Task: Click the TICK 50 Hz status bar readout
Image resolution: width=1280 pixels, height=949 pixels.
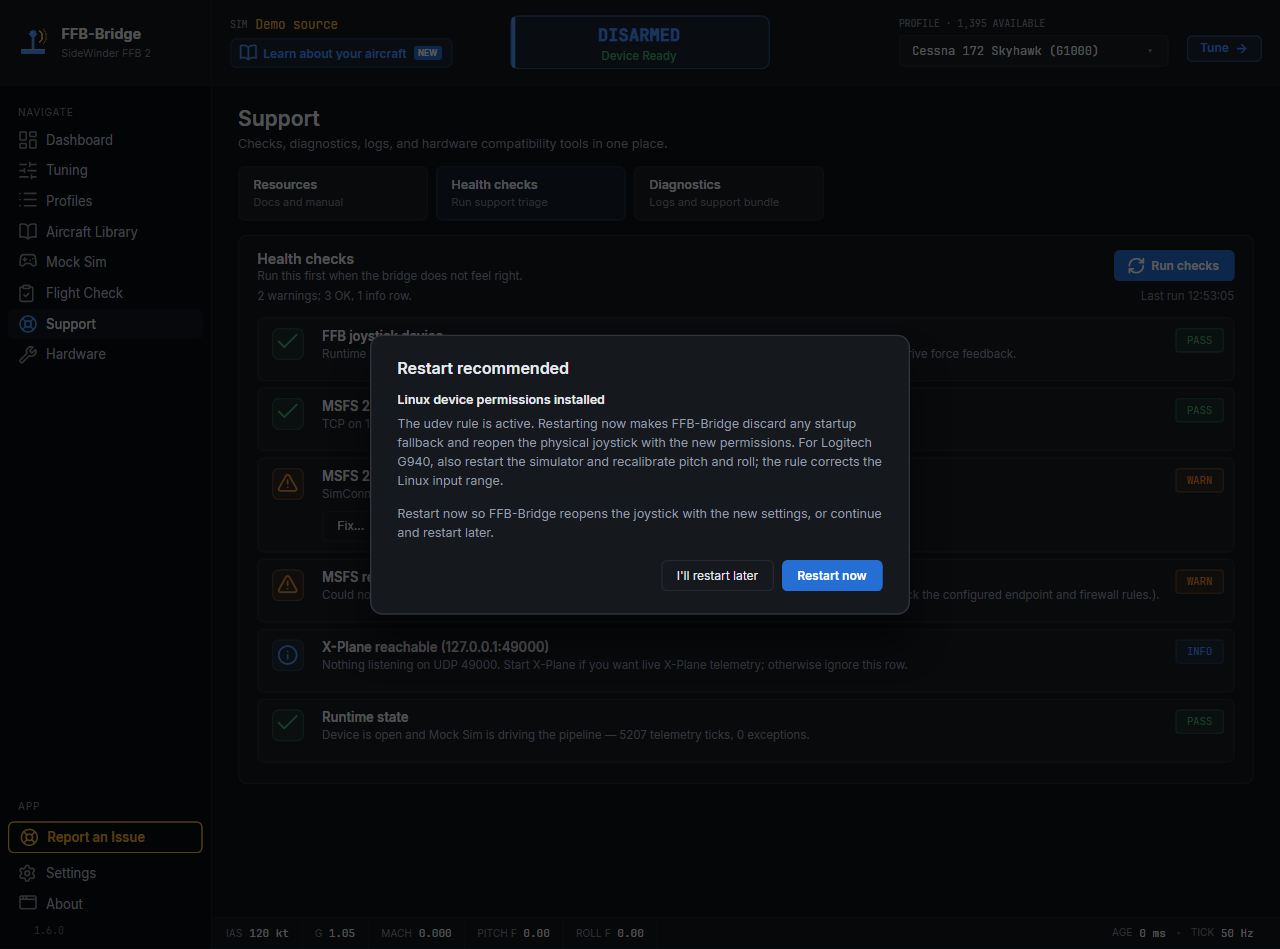Action: [1222, 933]
